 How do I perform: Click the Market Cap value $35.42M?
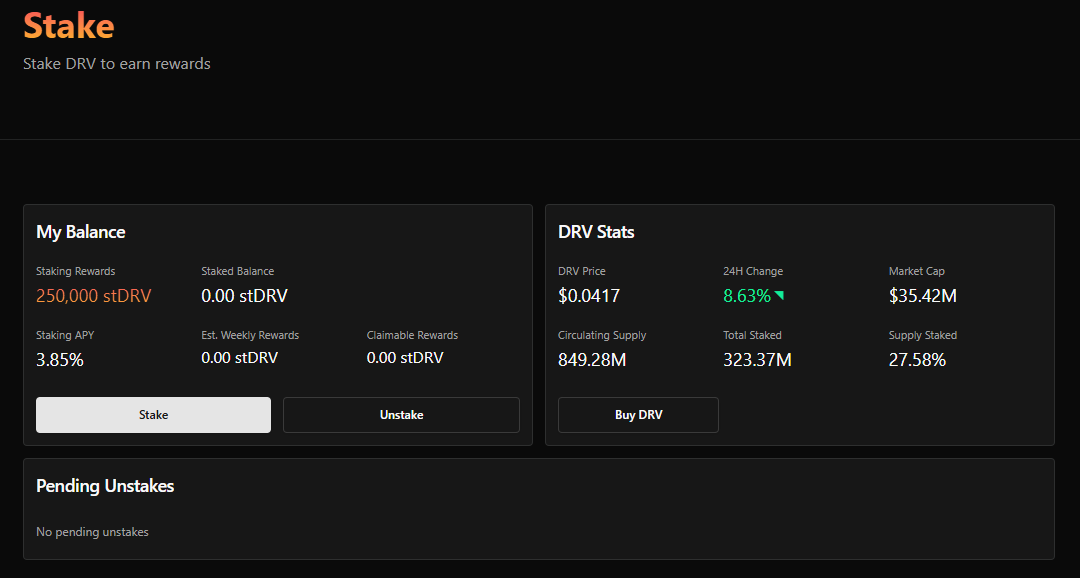tap(921, 296)
